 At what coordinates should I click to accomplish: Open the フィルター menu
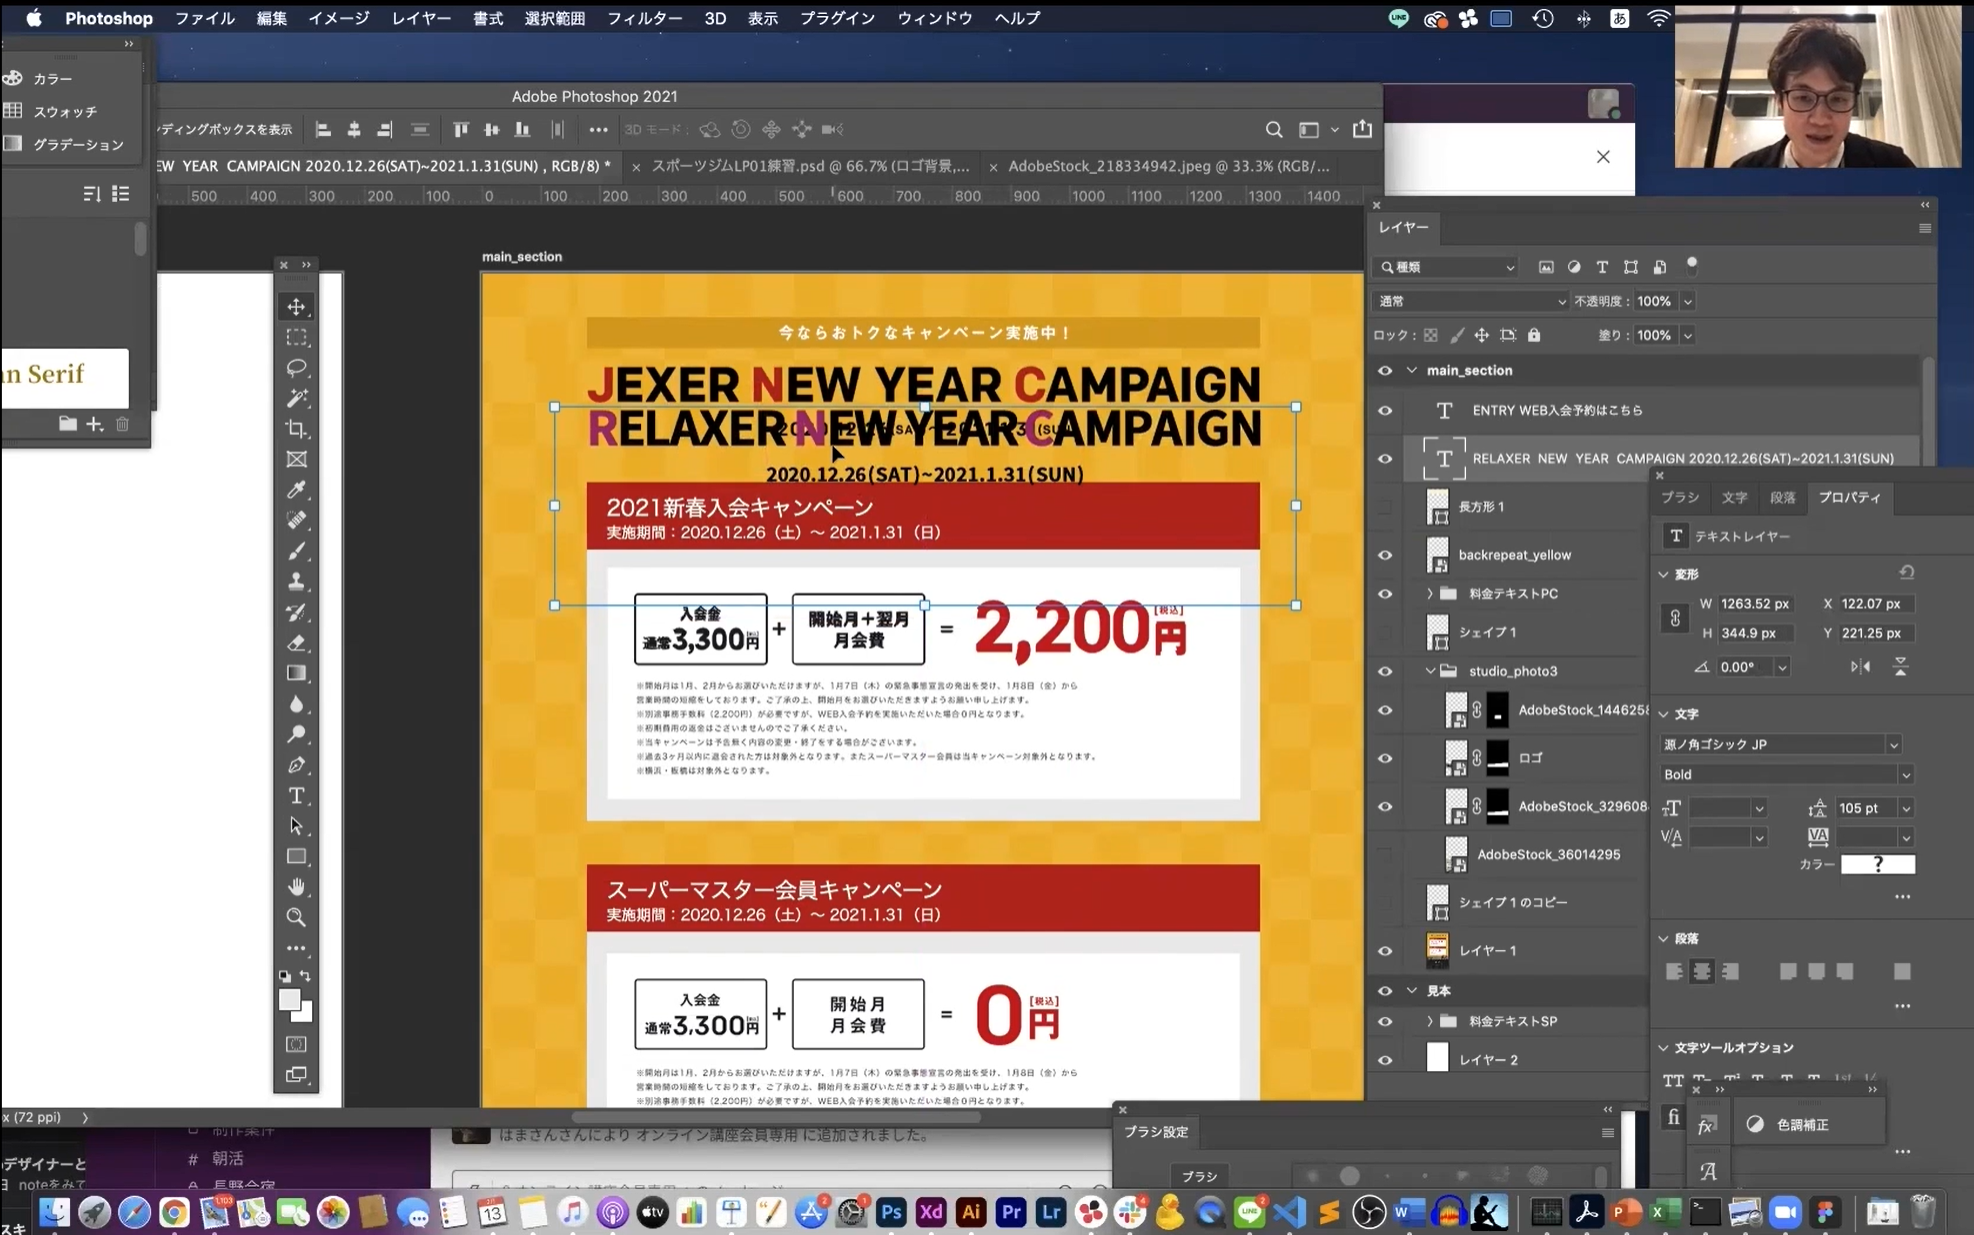click(x=644, y=18)
